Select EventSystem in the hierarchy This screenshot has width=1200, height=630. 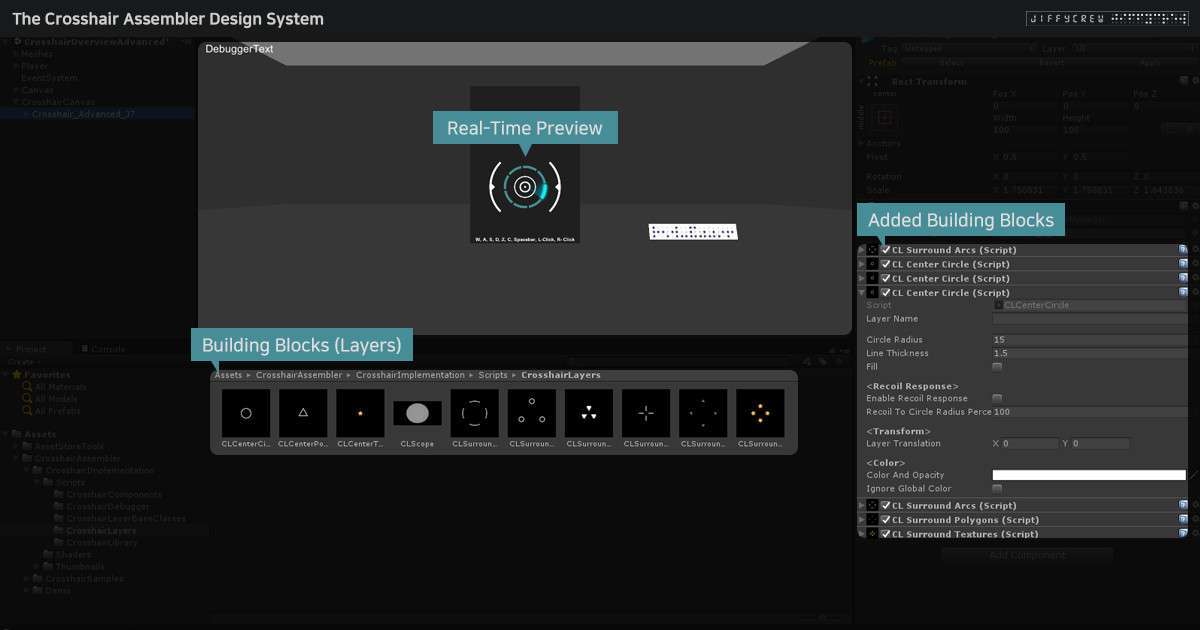(49, 78)
